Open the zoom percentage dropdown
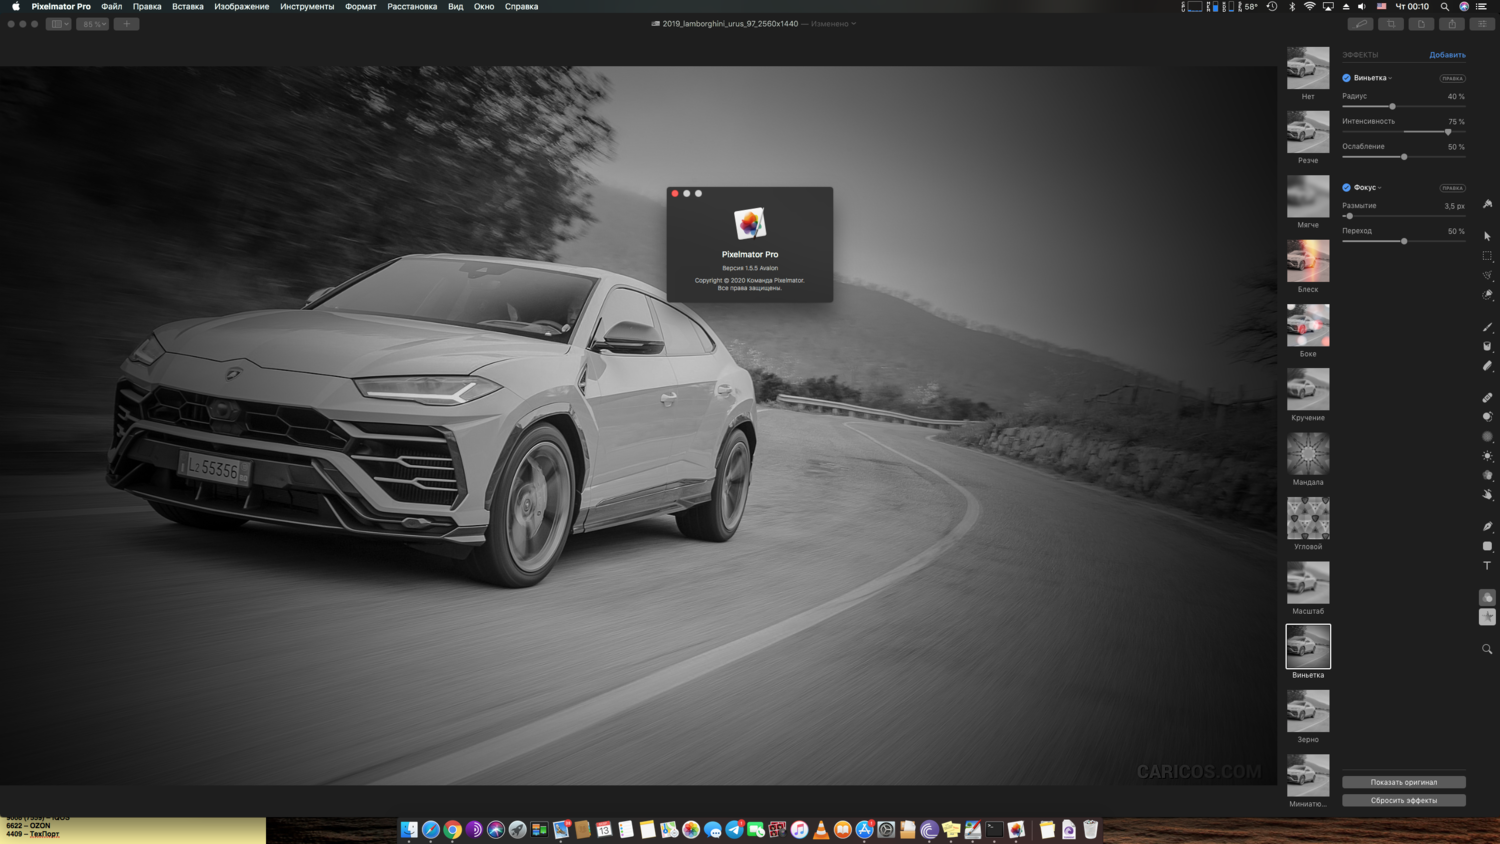1500x844 pixels. click(92, 24)
